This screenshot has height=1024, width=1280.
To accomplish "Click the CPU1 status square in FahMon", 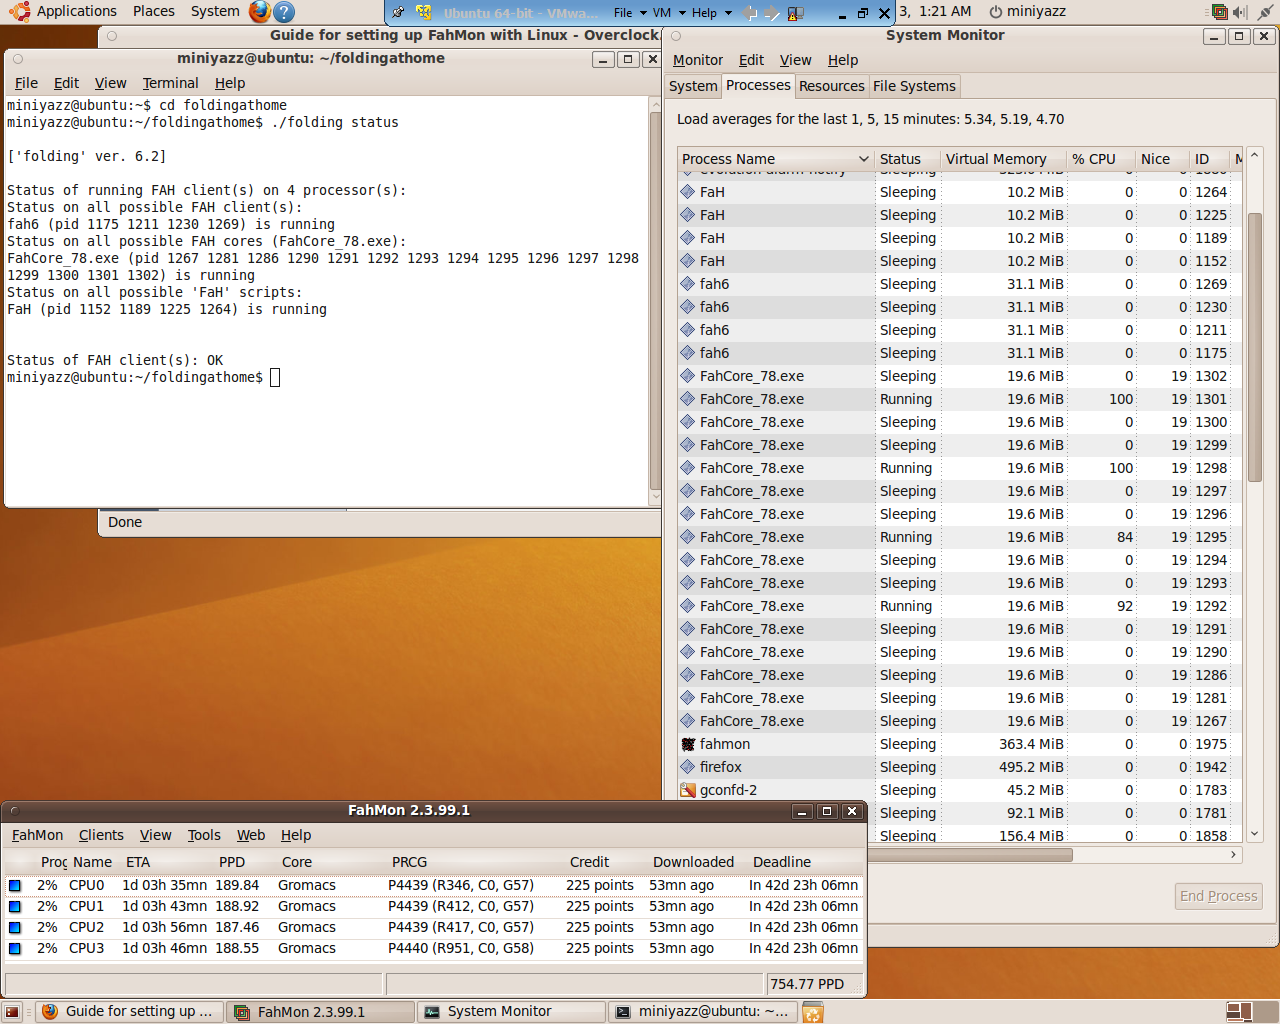I will click(x=15, y=906).
